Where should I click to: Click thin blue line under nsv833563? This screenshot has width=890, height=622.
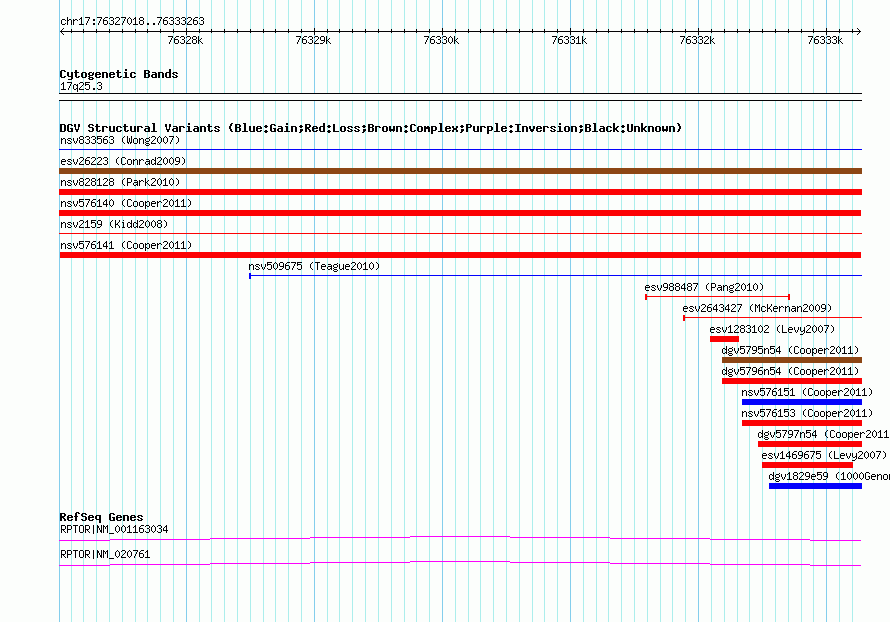point(460,150)
